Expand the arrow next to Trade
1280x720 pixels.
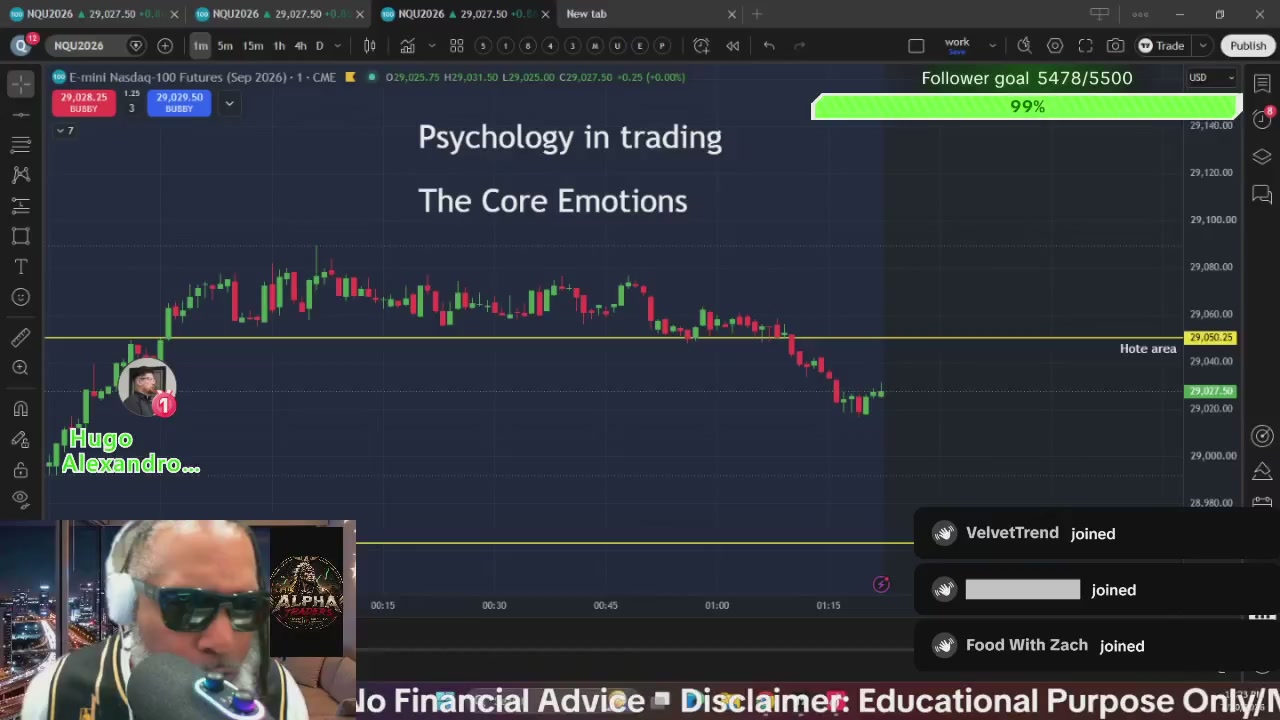pos(1203,46)
